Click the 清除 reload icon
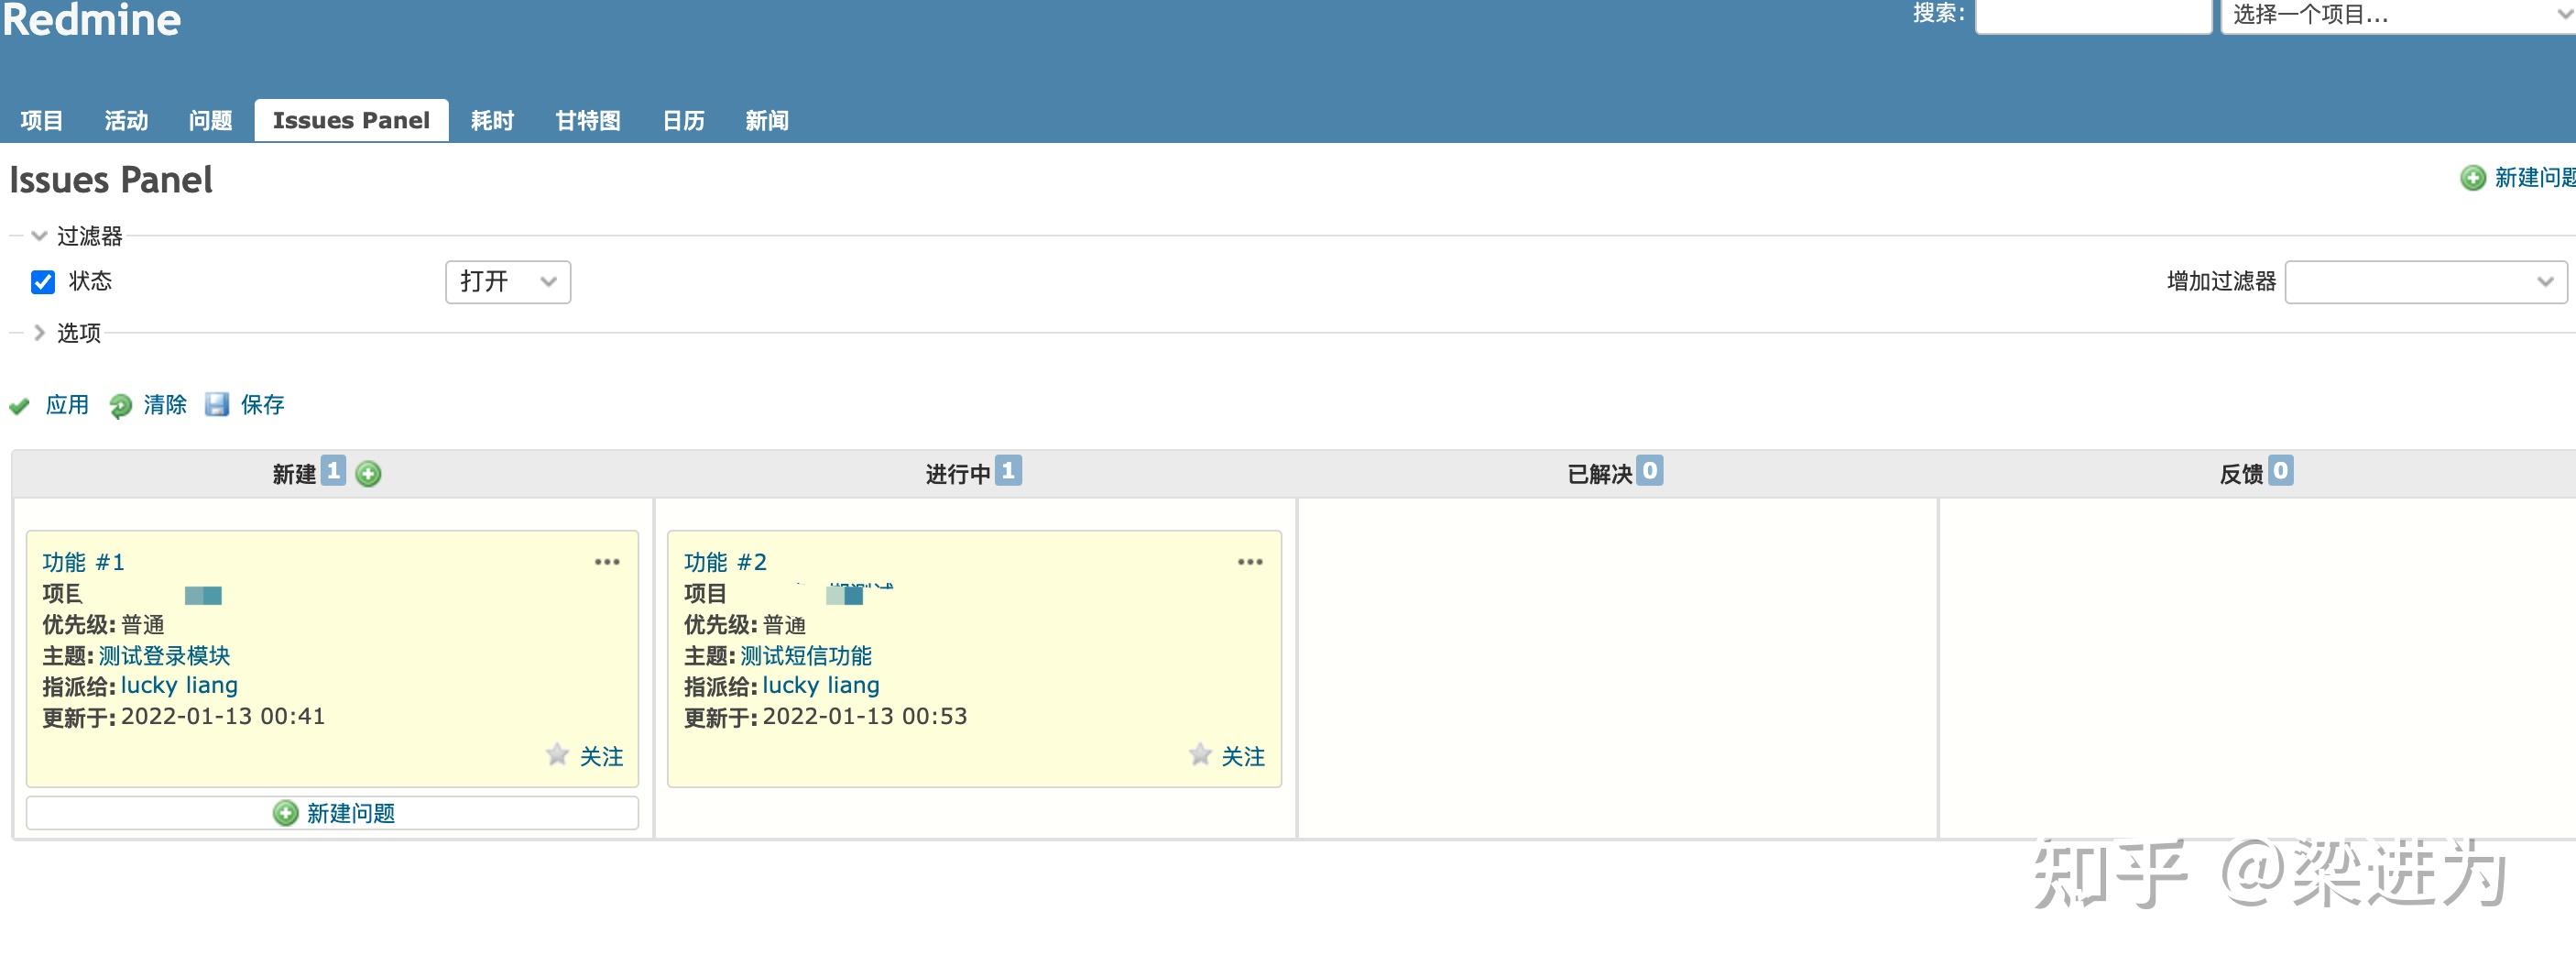This screenshot has width=2576, height=977. point(121,406)
